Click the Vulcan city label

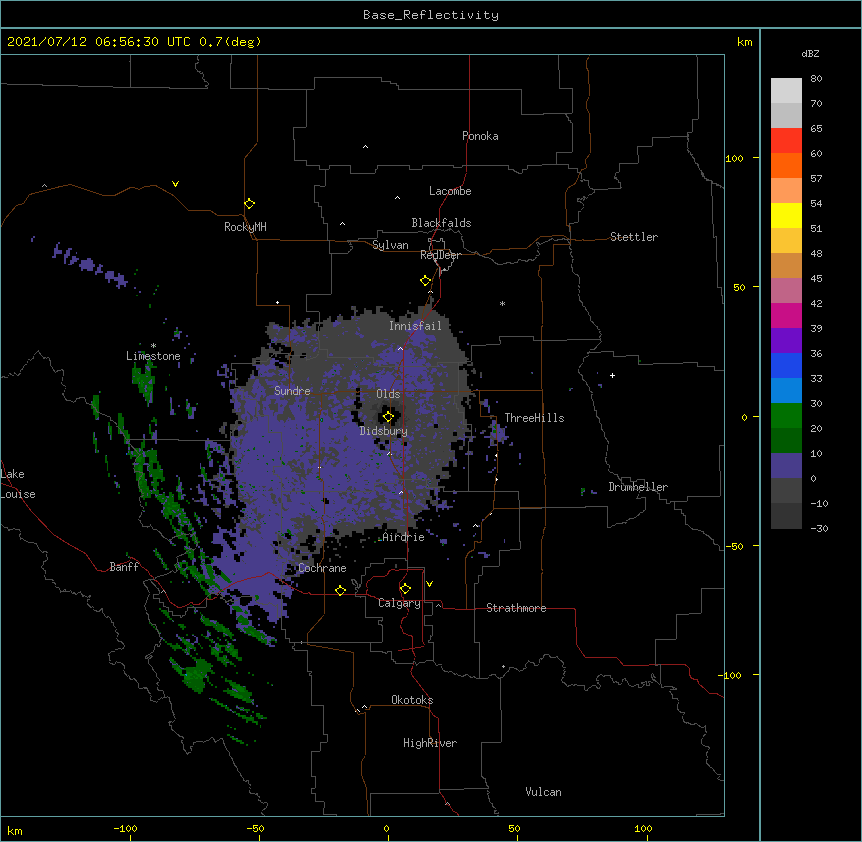[543, 792]
